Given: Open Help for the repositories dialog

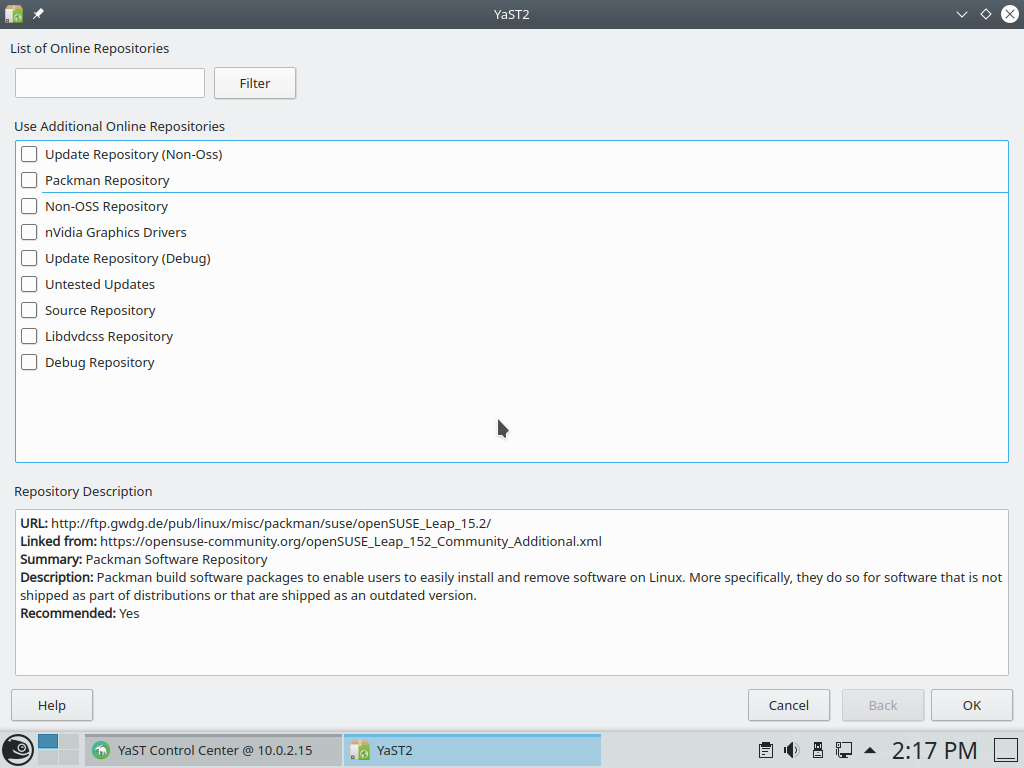Looking at the screenshot, I should click(52, 705).
